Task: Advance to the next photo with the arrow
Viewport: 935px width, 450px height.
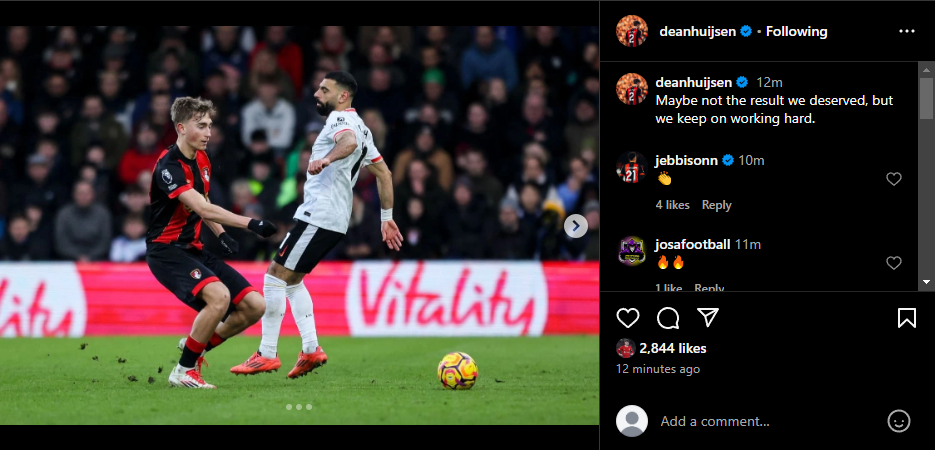Action: tap(575, 225)
